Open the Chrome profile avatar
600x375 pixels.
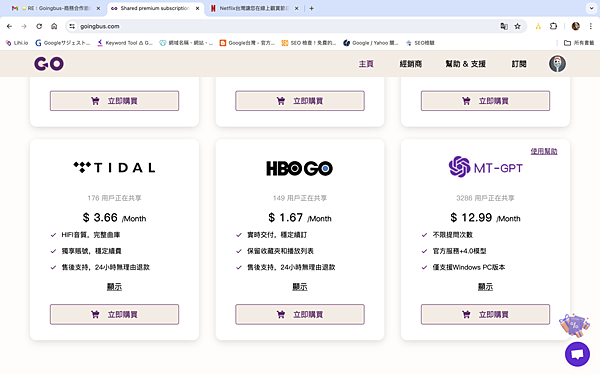point(576,26)
